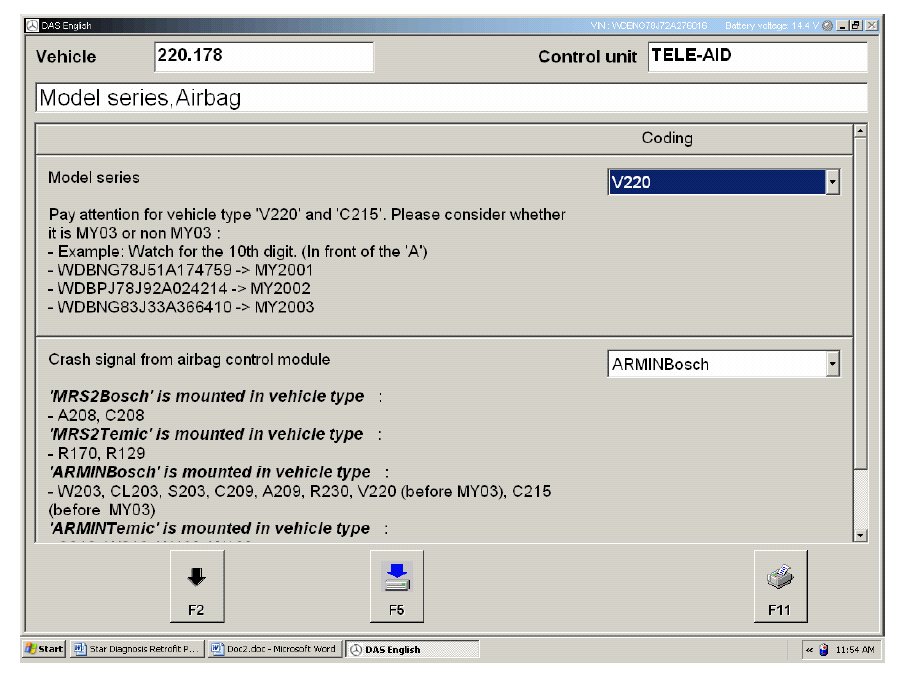Select the DAS English taskbar button
The height and width of the screenshot is (674, 897).
click(x=411, y=649)
